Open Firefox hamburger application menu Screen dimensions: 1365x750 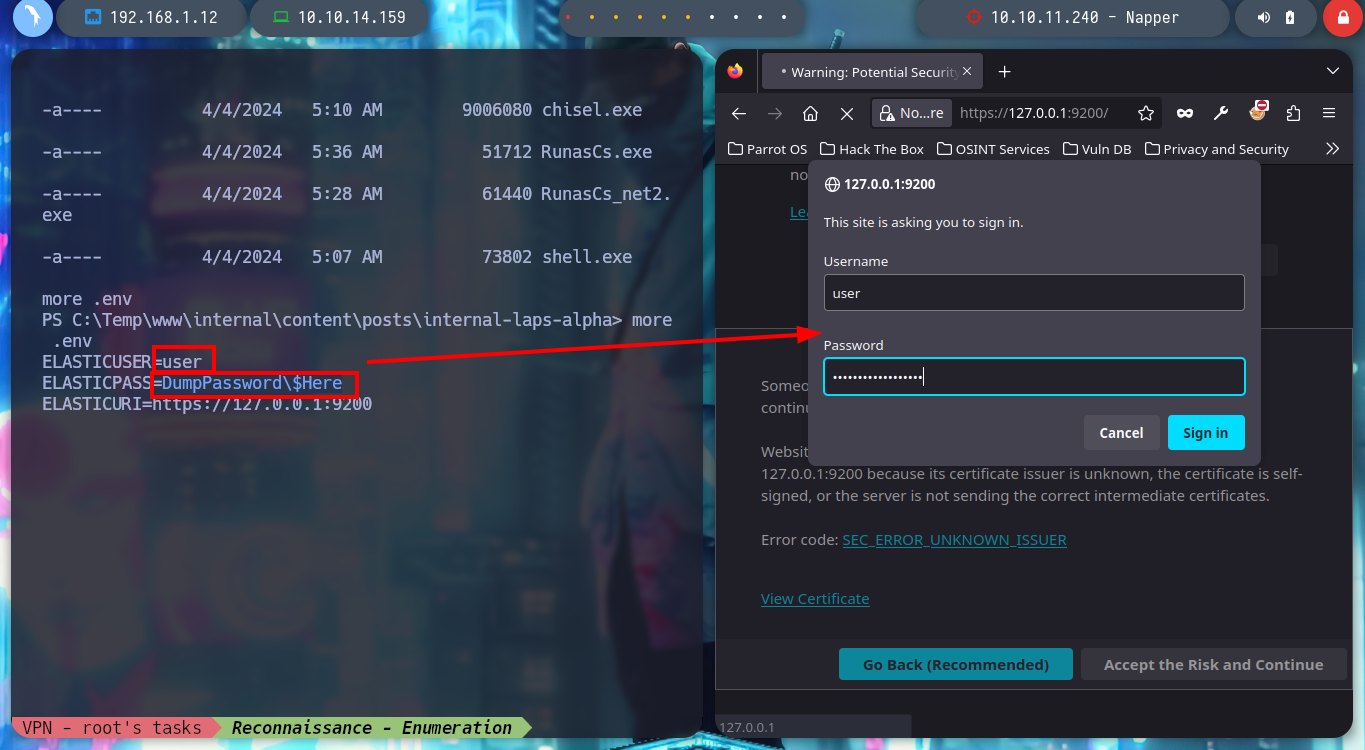coord(1329,113)
